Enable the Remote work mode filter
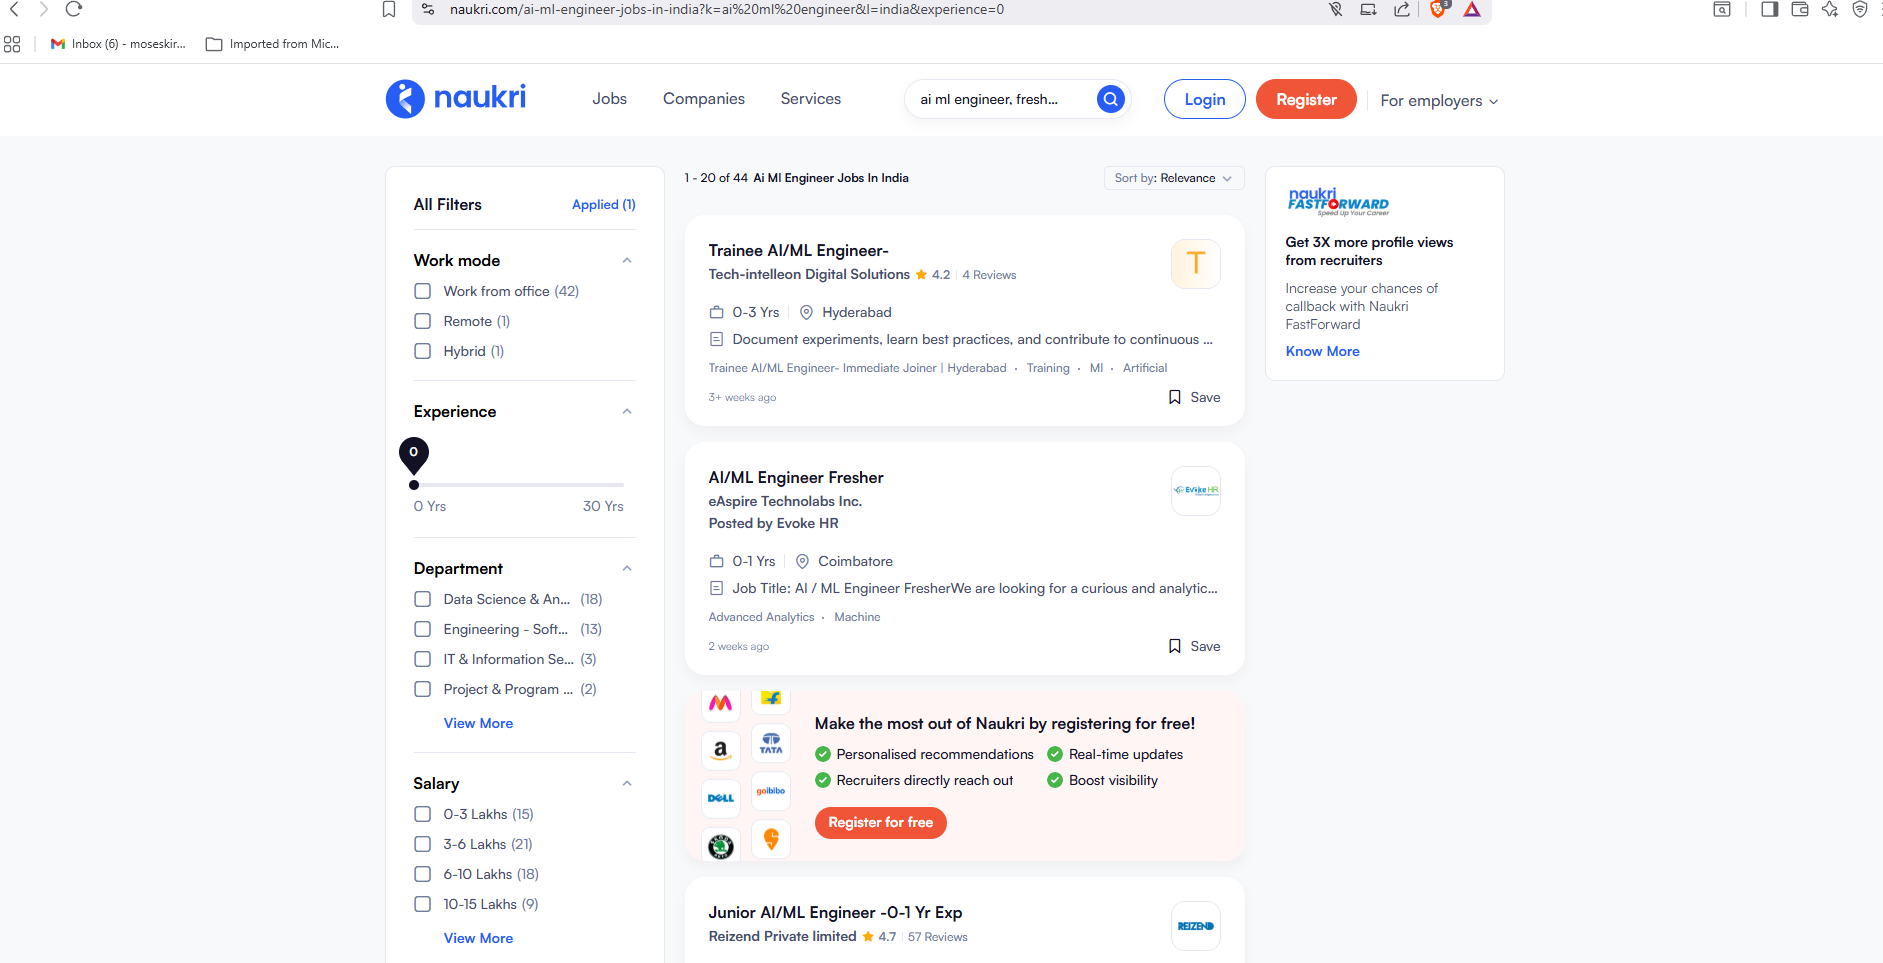 423,321
